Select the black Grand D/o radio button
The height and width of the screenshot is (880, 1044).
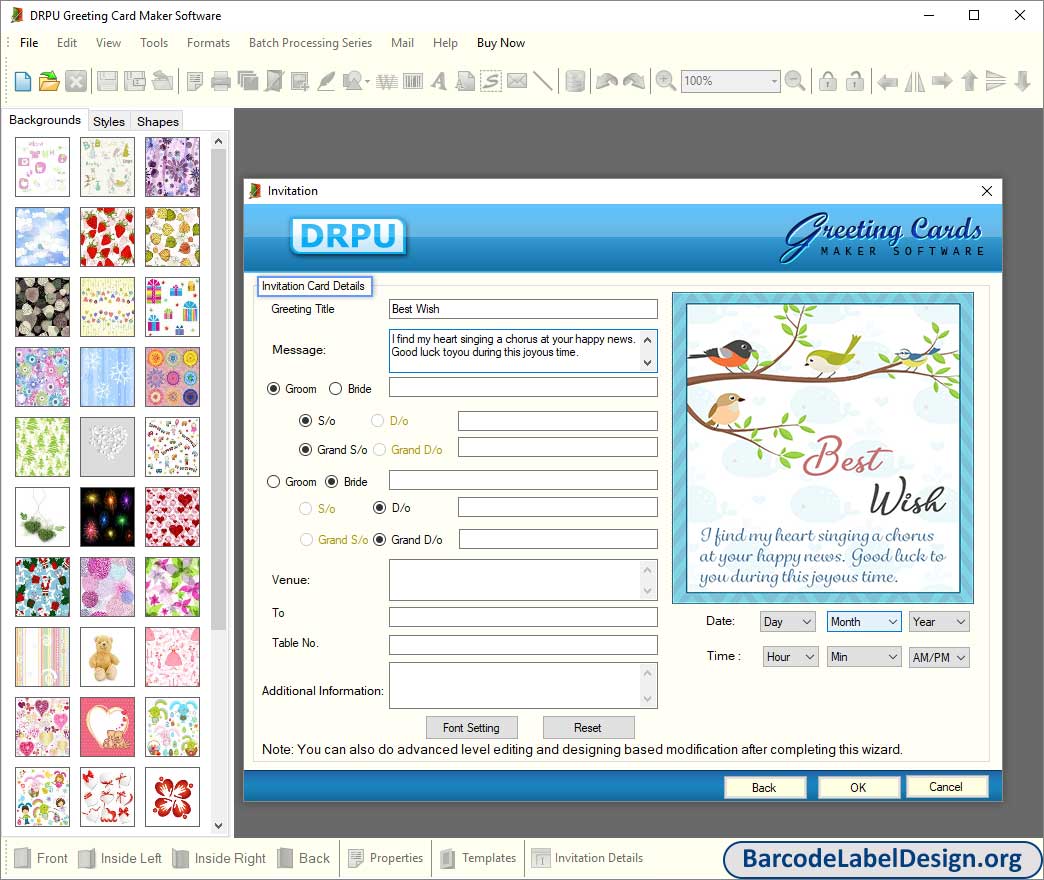(x=380, y=540)
